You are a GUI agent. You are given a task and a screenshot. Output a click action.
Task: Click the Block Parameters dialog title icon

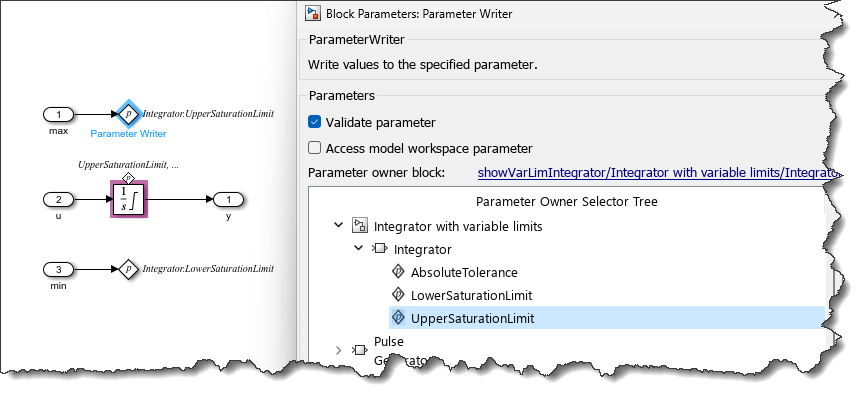pos(313,14)
